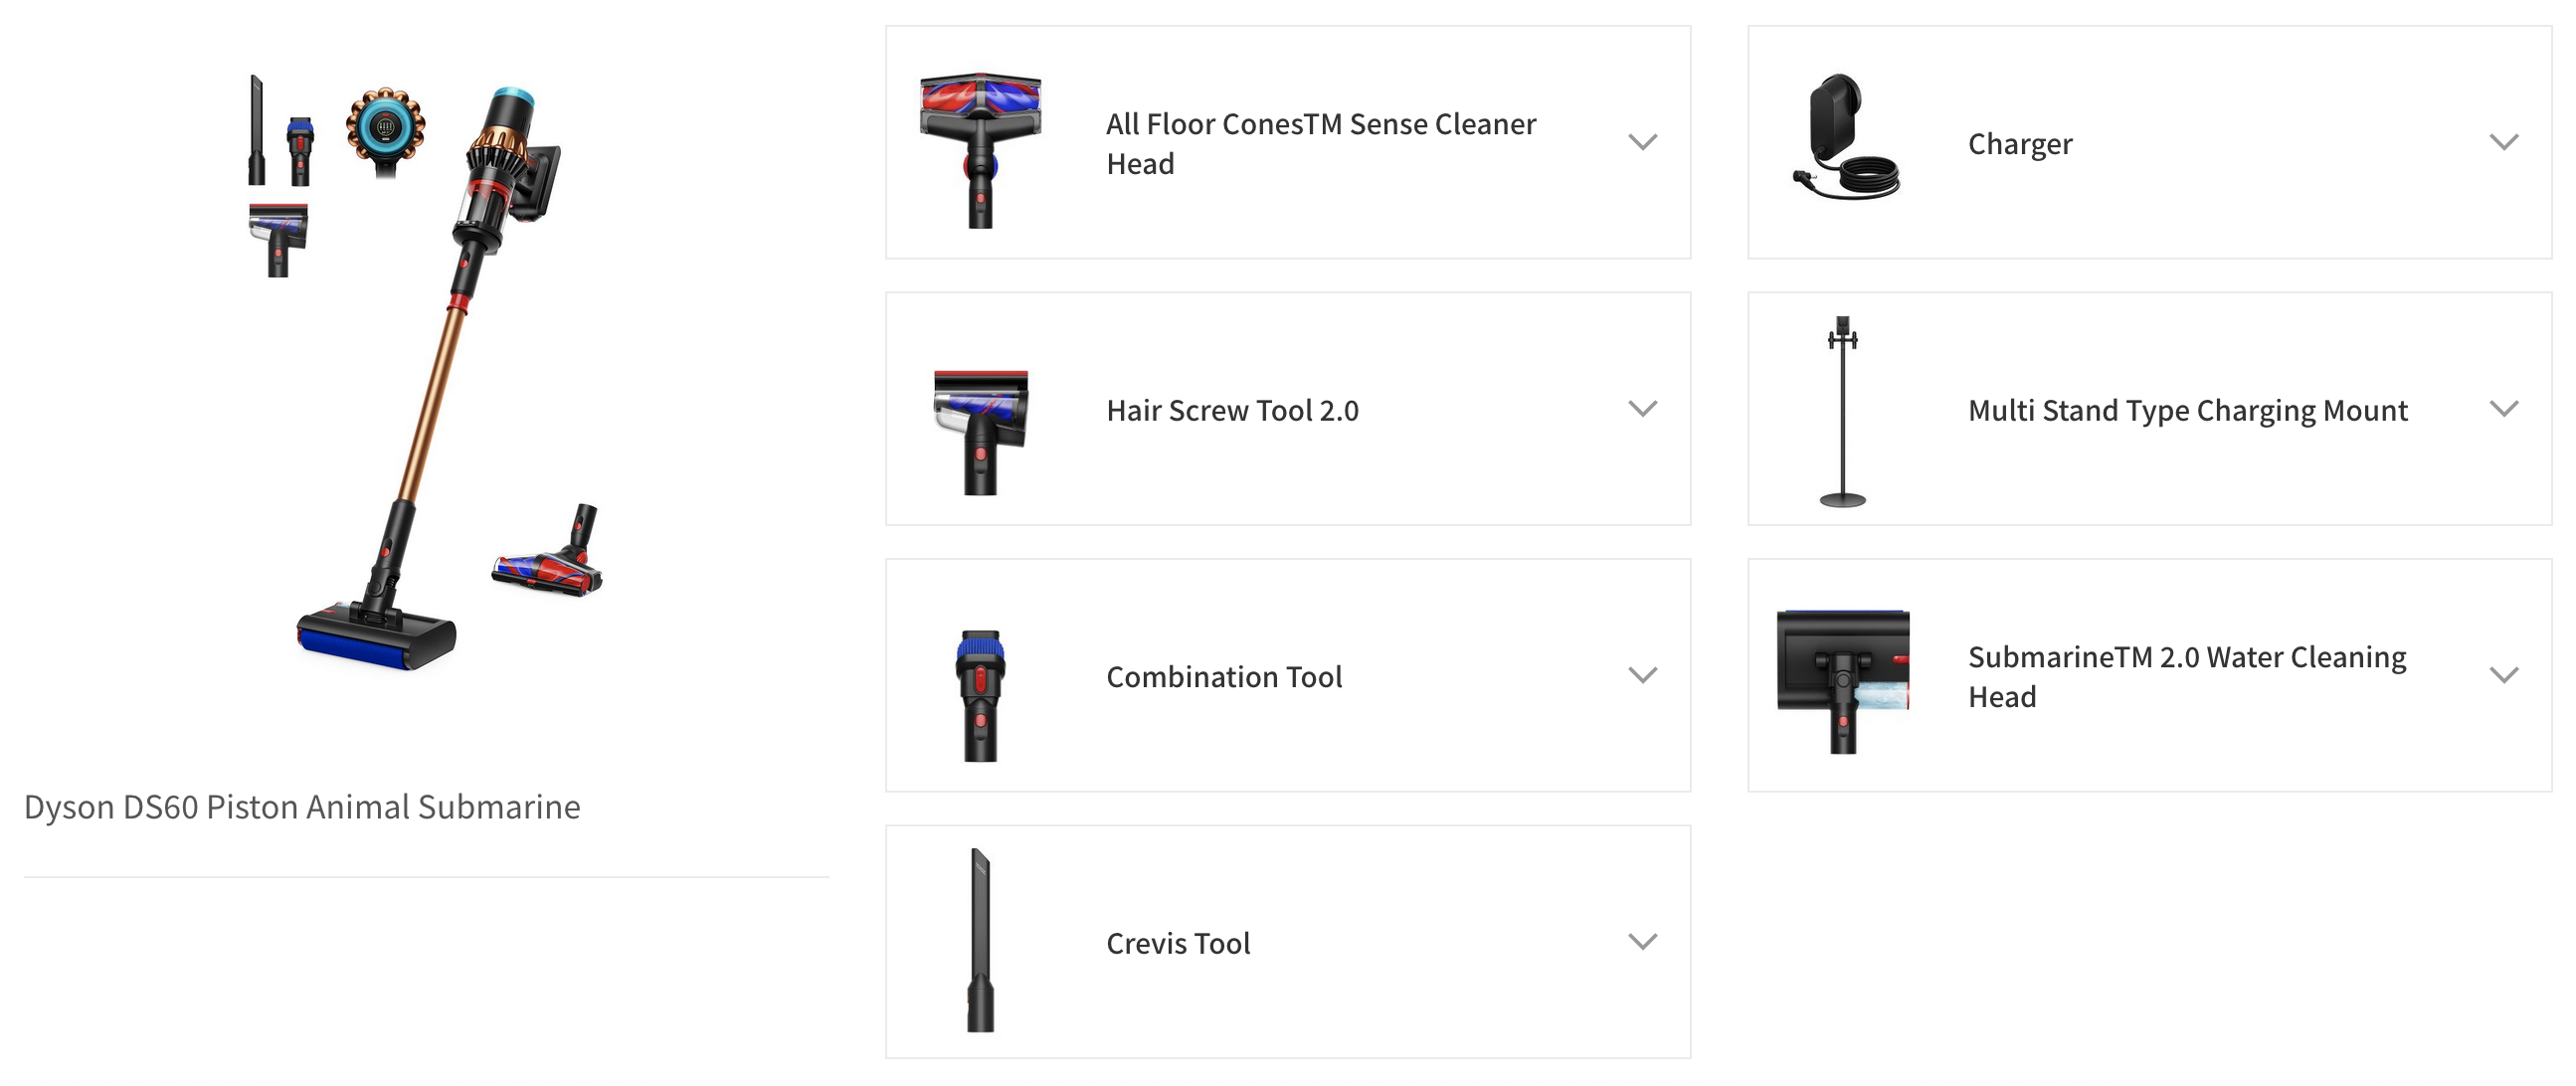Image resolution: width=2576 pixels, height=1086 pixels.
Task: Click the LCD screen display thumbnail
Action: 385,128
